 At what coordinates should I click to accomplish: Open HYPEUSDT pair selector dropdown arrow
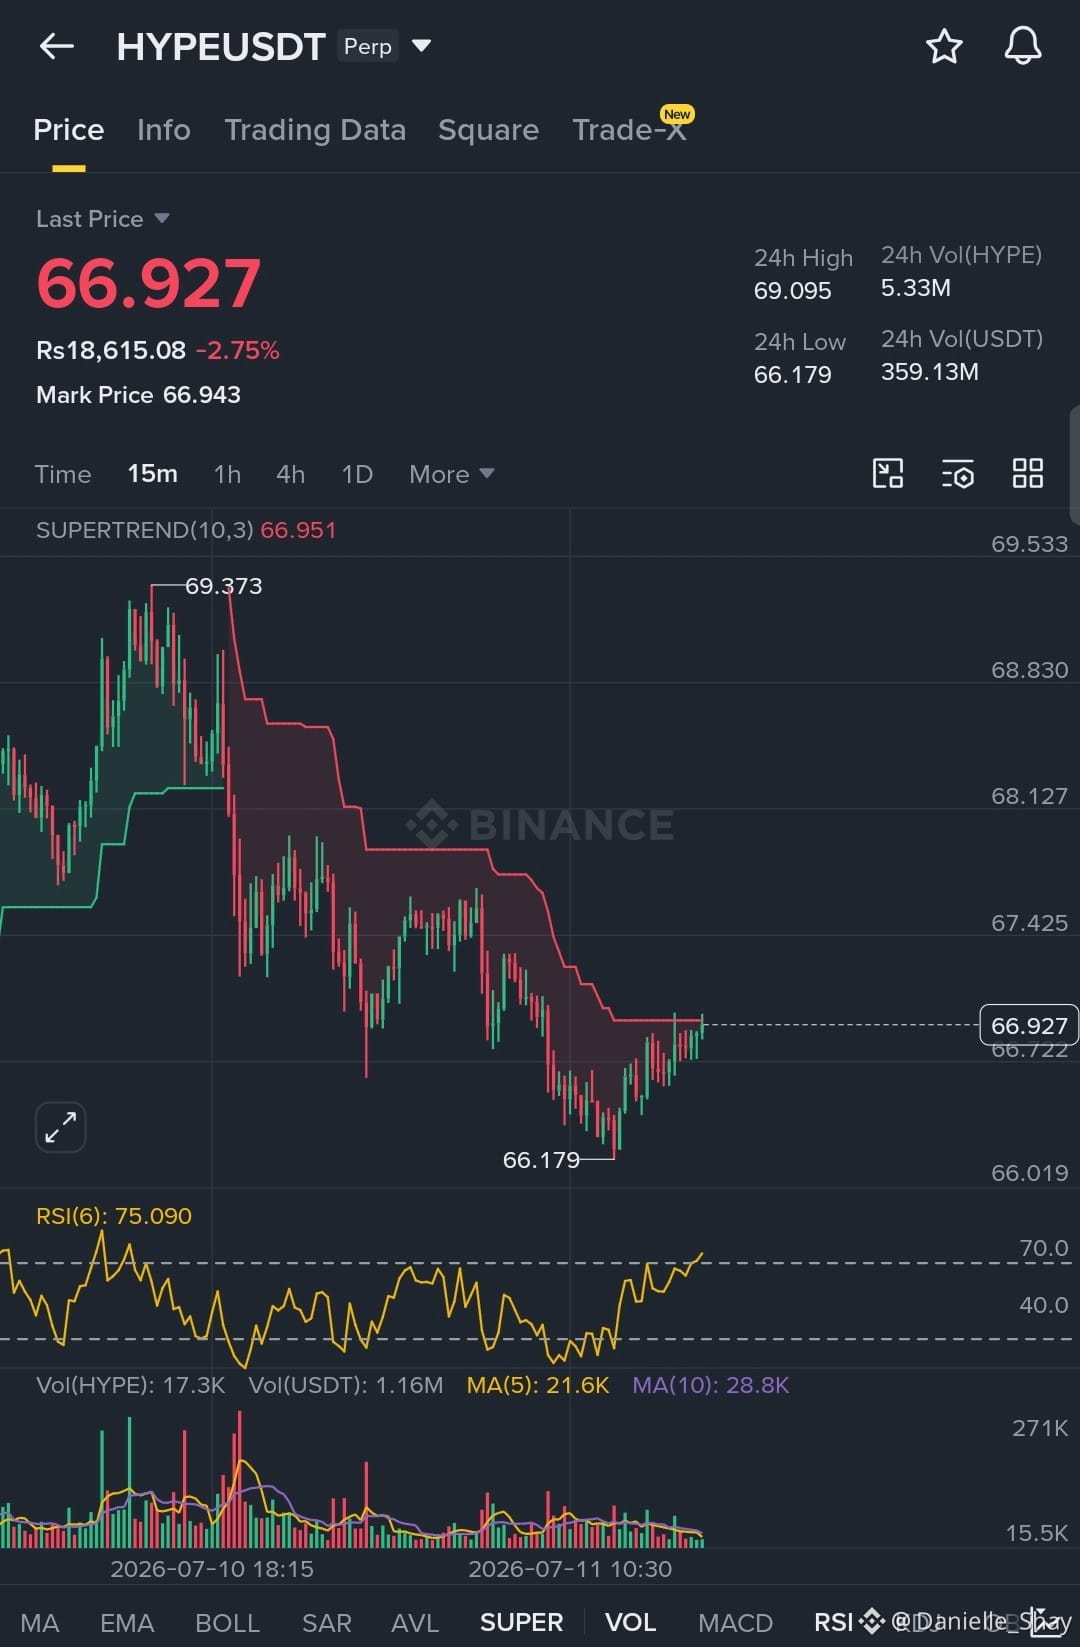[x=422, y=46]
